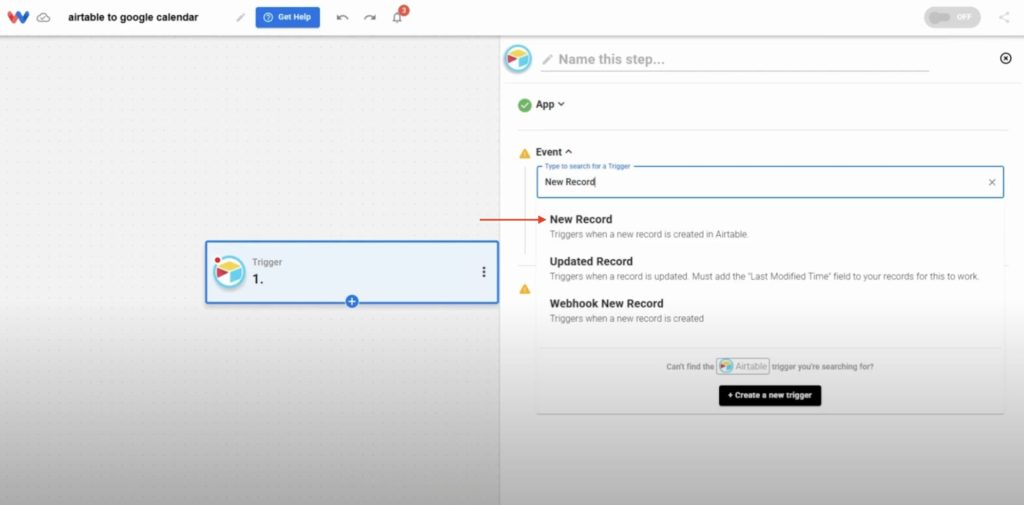Click the Airtable icon in panel header
The image size is (1024, 505).
tap(518, 59)
